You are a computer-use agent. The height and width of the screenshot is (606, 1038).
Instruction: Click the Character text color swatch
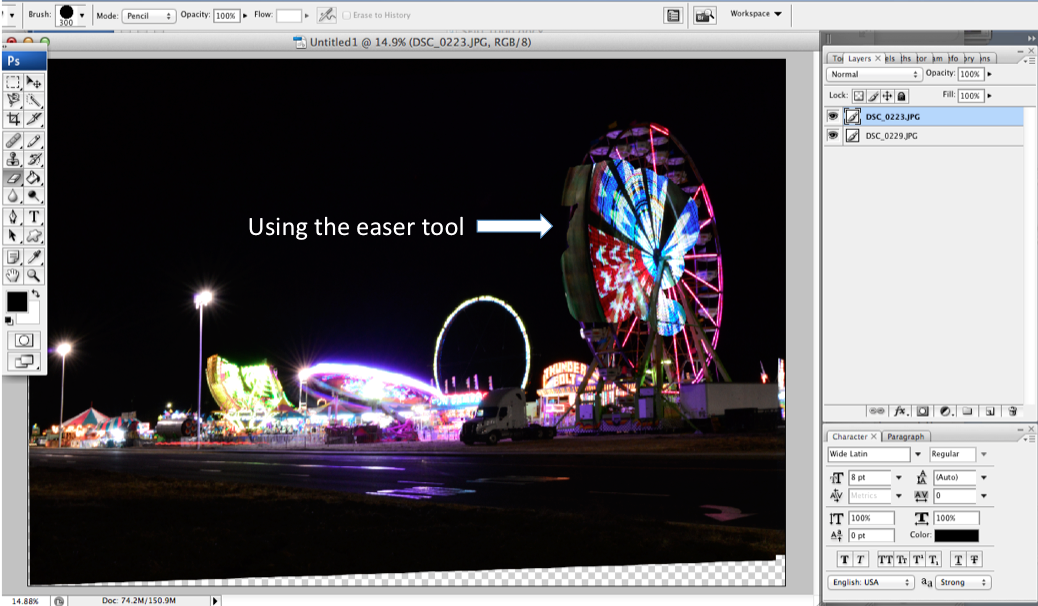pos(956,536)
